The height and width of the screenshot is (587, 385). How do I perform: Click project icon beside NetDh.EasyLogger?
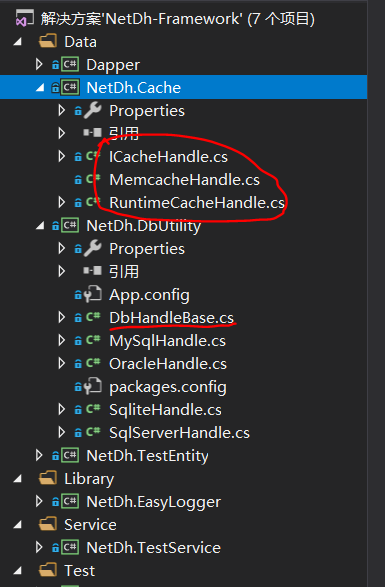(x=70, y=501)
